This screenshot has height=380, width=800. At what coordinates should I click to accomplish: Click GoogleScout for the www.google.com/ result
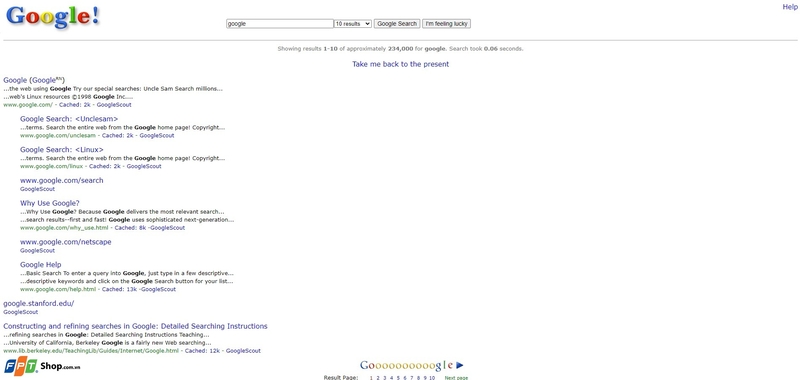[114, 105]
